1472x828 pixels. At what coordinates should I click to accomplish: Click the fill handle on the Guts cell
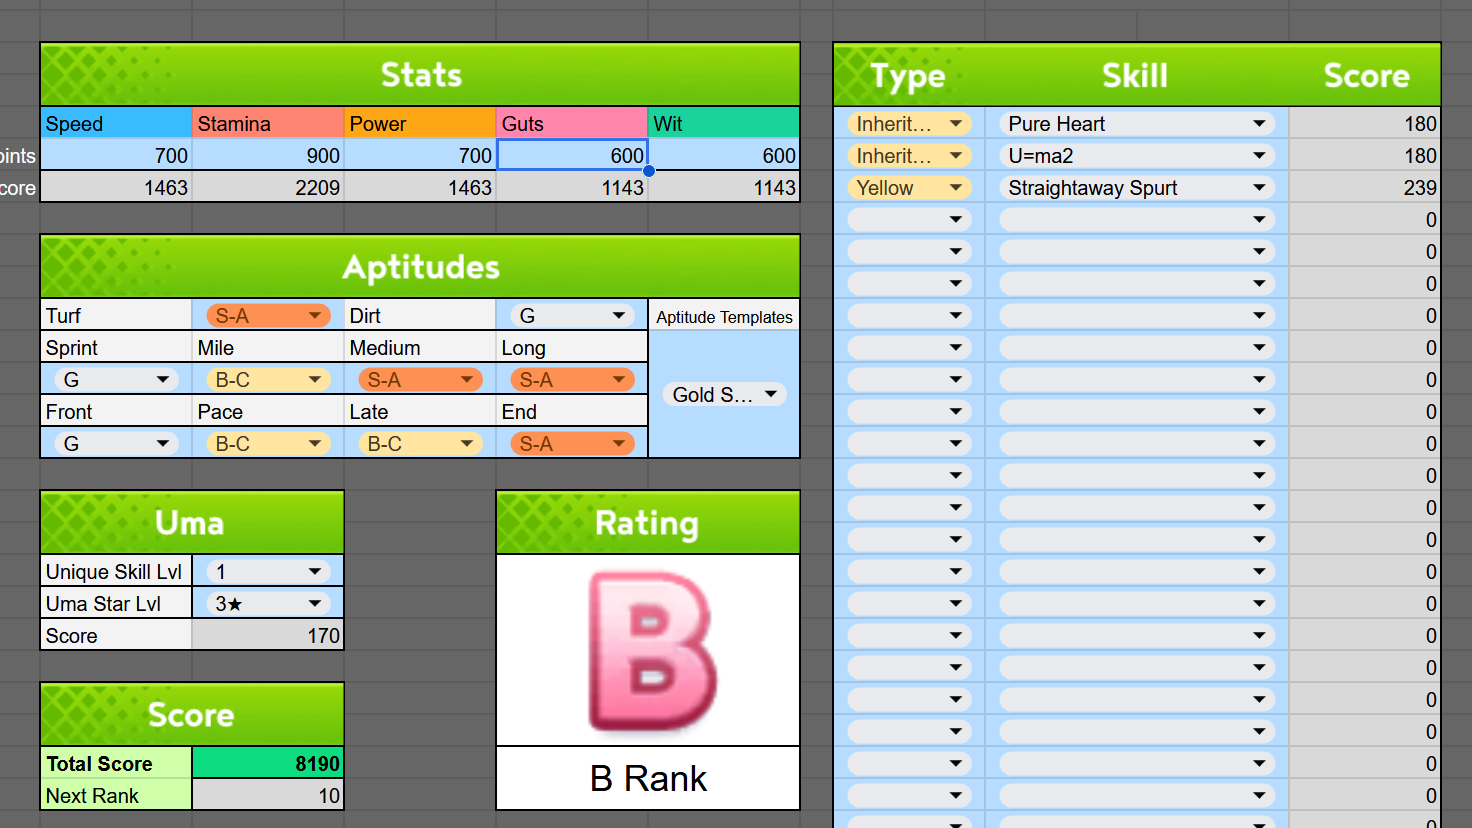coord(649,171)
